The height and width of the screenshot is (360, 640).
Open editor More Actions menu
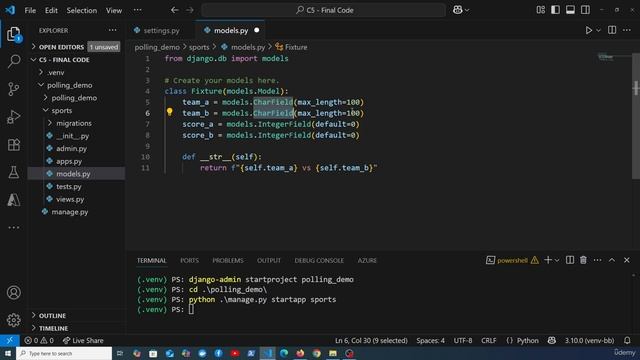[627, 30]
